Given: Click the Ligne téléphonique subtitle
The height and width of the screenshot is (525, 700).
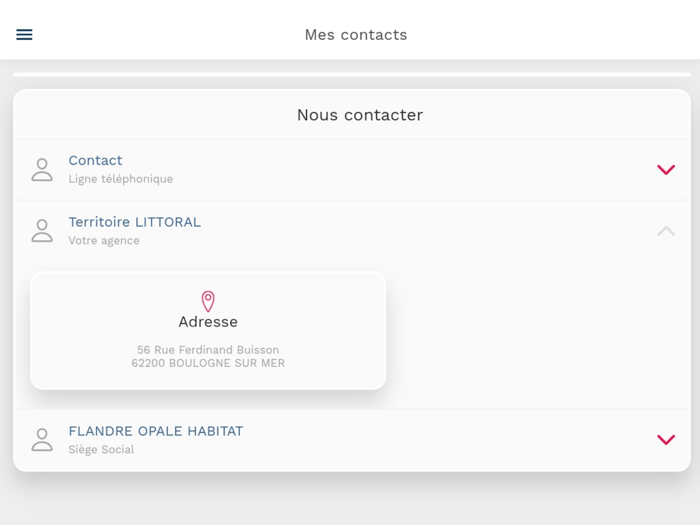Looking at the screenshot, I should click(120, 179).
